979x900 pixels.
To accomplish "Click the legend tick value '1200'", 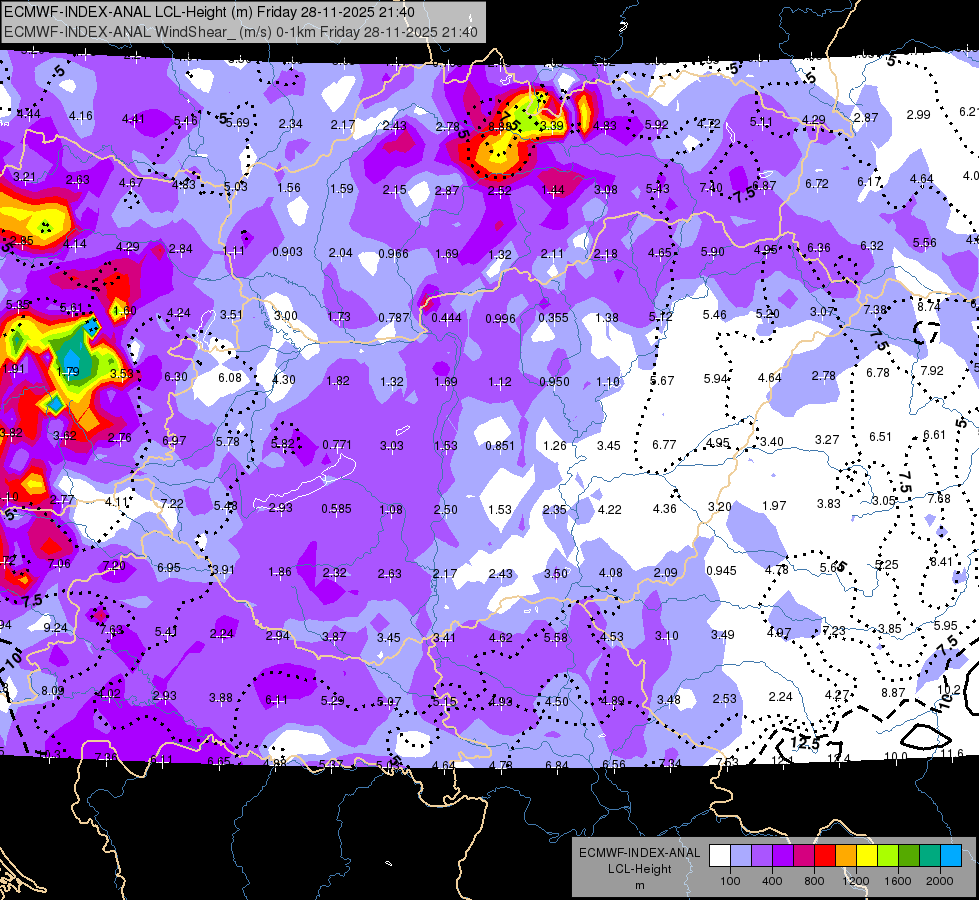I will pyautogui.click(x=856, y=881).
